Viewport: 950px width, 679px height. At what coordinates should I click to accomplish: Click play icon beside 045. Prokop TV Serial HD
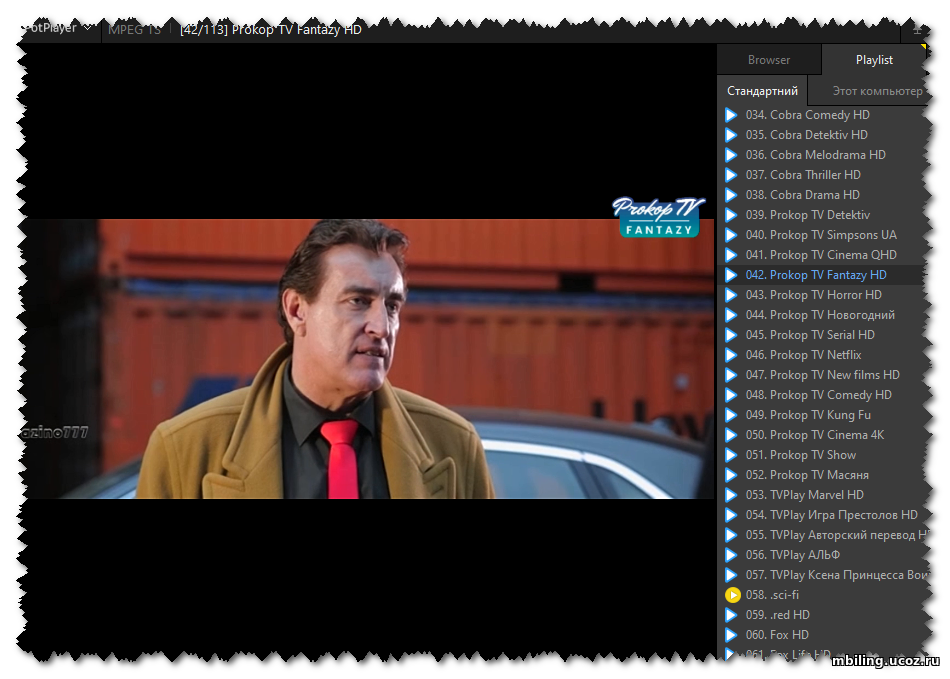coord(731,335)
